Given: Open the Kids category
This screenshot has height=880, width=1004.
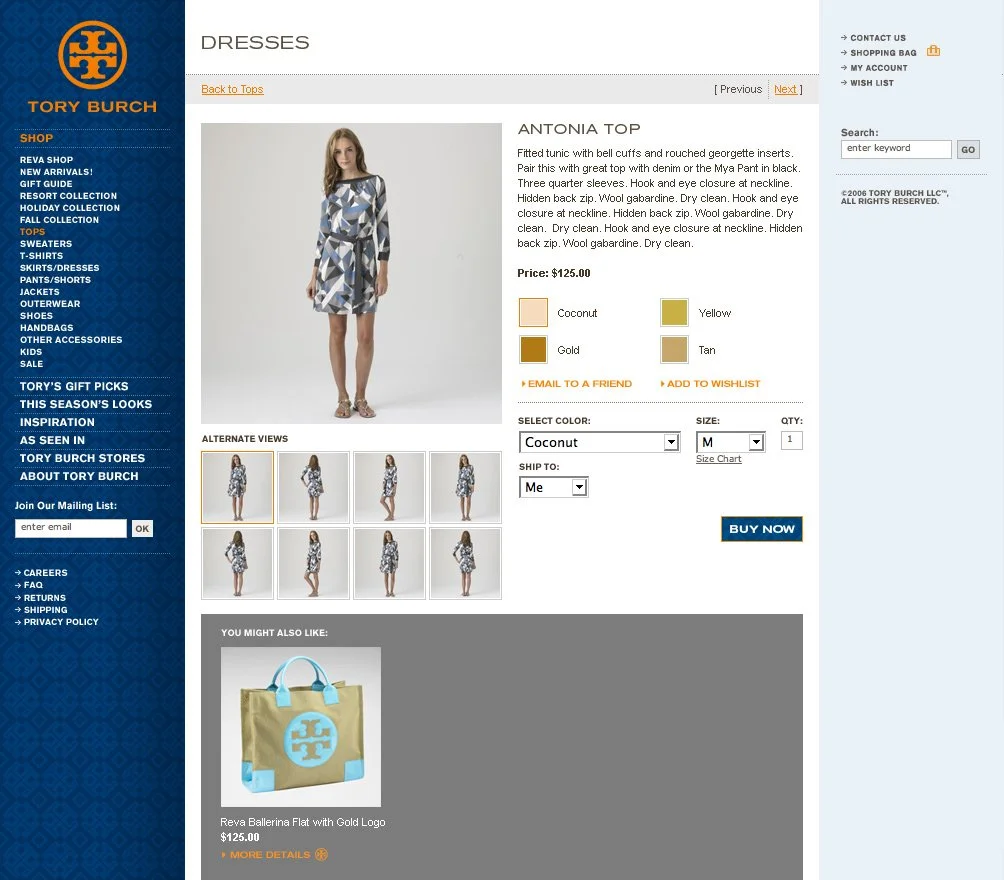Looking at the screenshot, I should click(31, 352).
